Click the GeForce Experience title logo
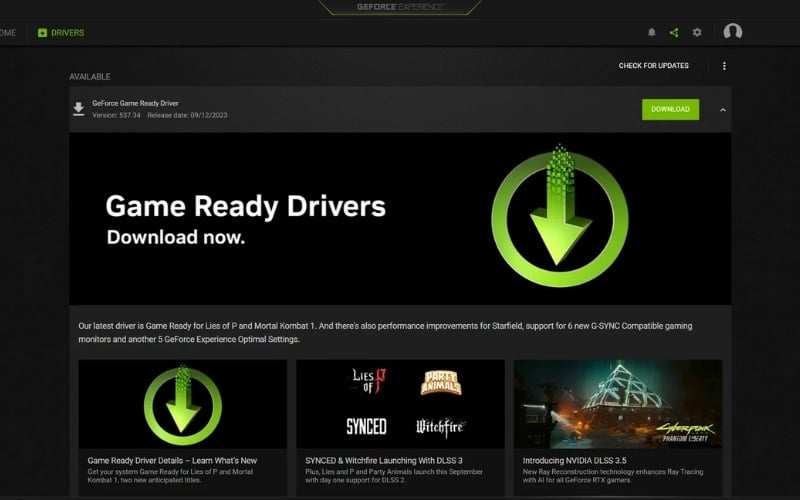The width and height of the screenshot is (800, 500). [400, 7]
